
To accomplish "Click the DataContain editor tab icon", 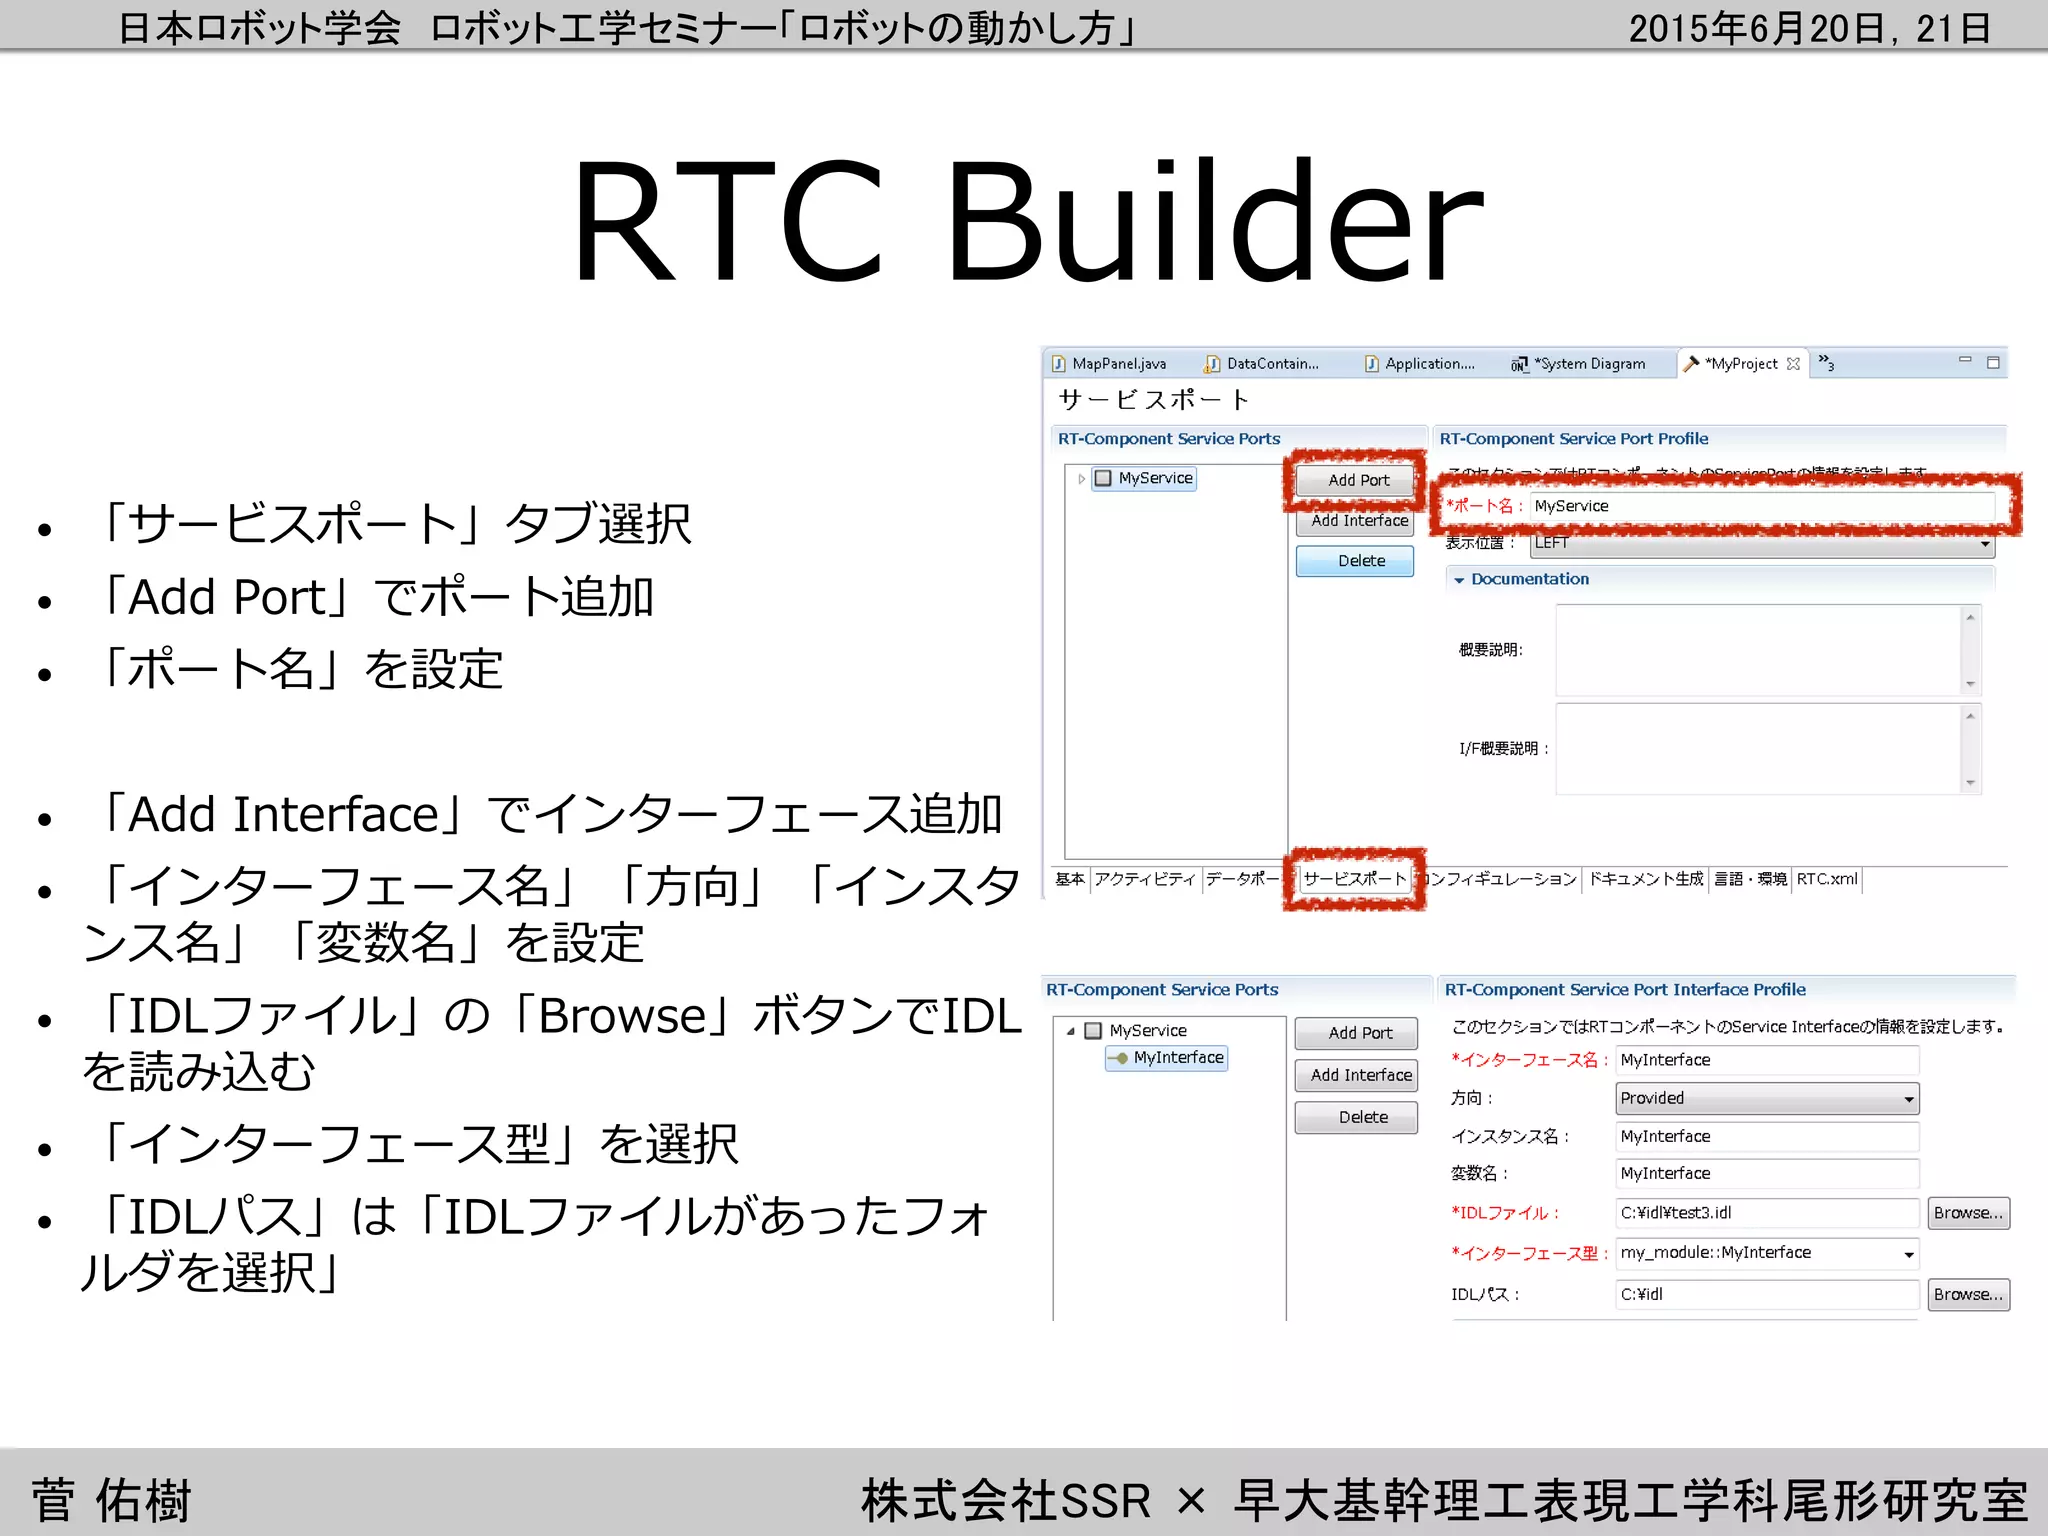I will tap(1212, 364).
